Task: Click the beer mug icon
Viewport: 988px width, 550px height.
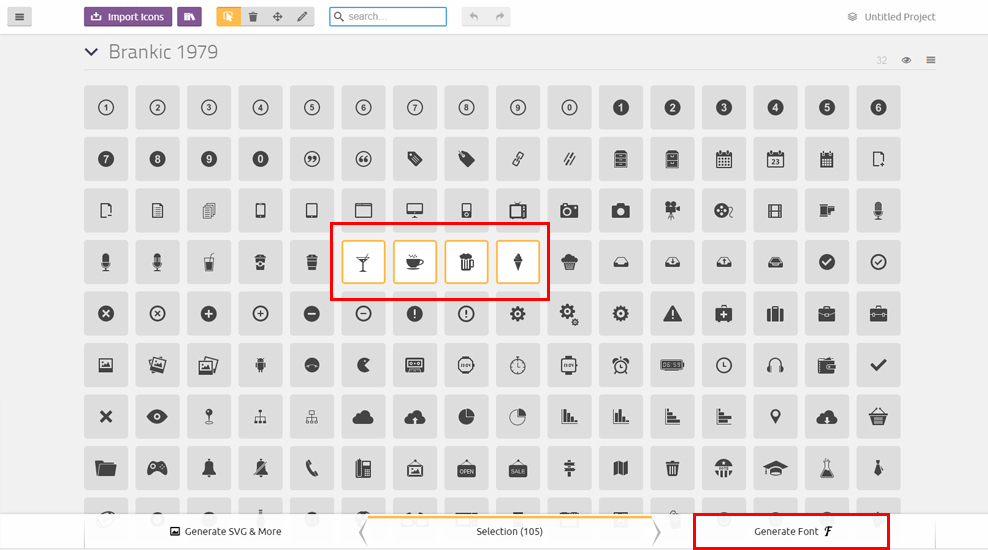Action: pyautogui.click(x=466, y=262)
